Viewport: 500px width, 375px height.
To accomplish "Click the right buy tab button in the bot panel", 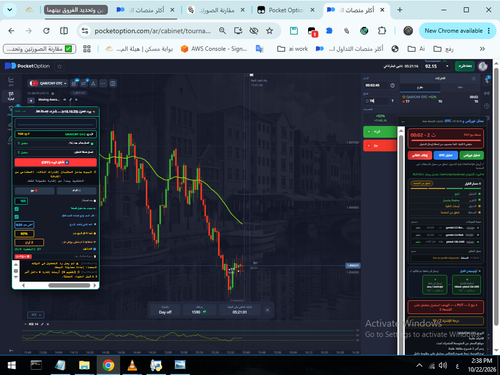I will [x=77, y=191].
